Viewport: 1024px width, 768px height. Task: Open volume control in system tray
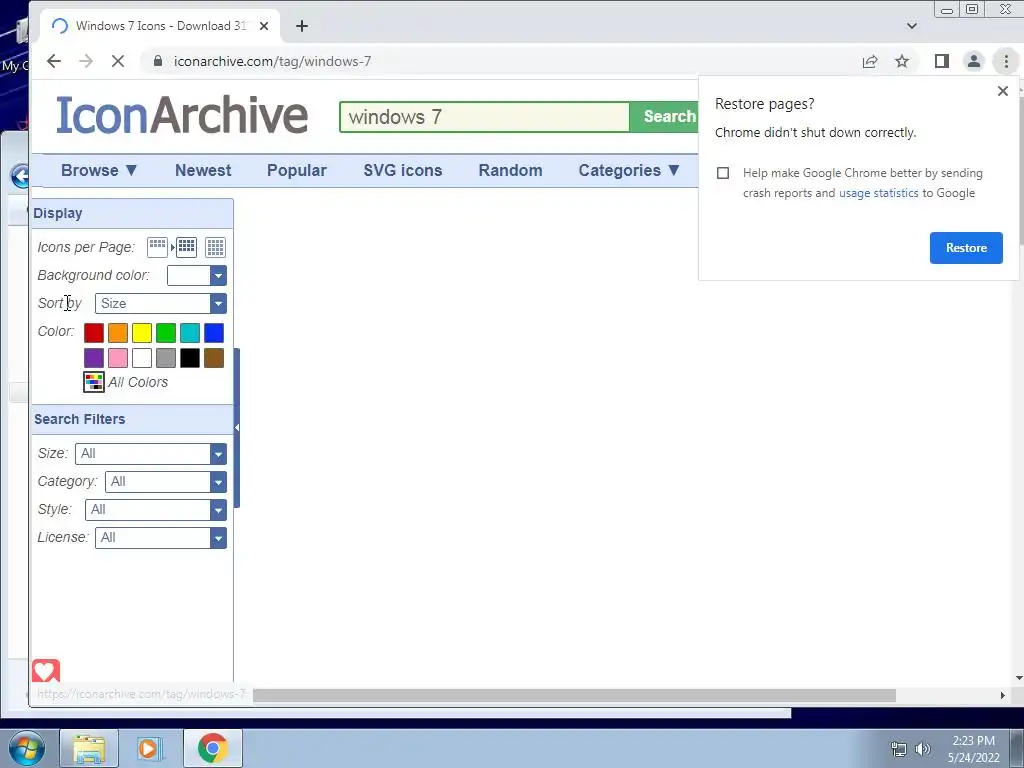tap(923, 749)
